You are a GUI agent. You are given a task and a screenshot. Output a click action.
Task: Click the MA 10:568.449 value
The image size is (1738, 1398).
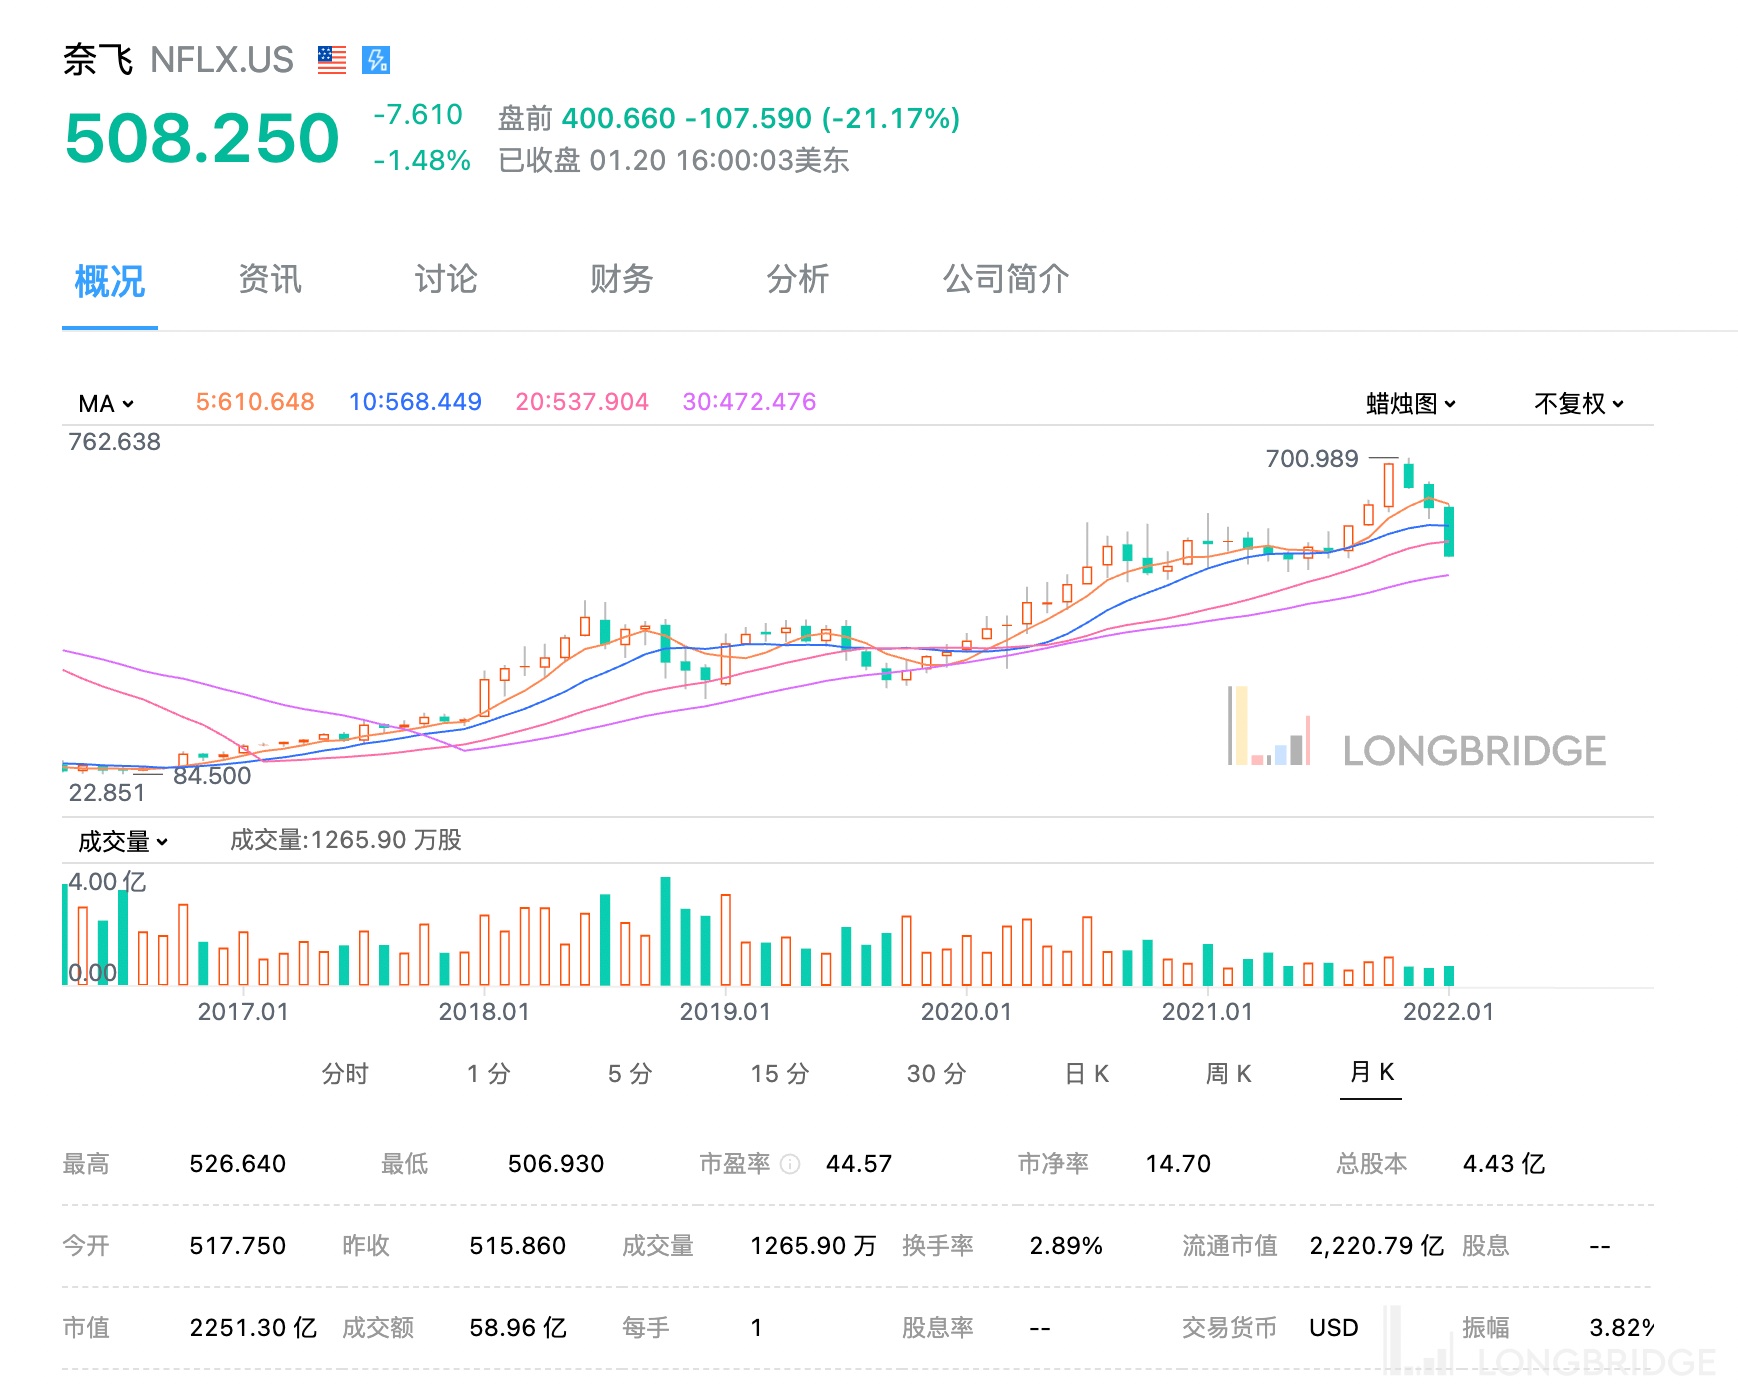pyautogui.click(x=415, y=402)
